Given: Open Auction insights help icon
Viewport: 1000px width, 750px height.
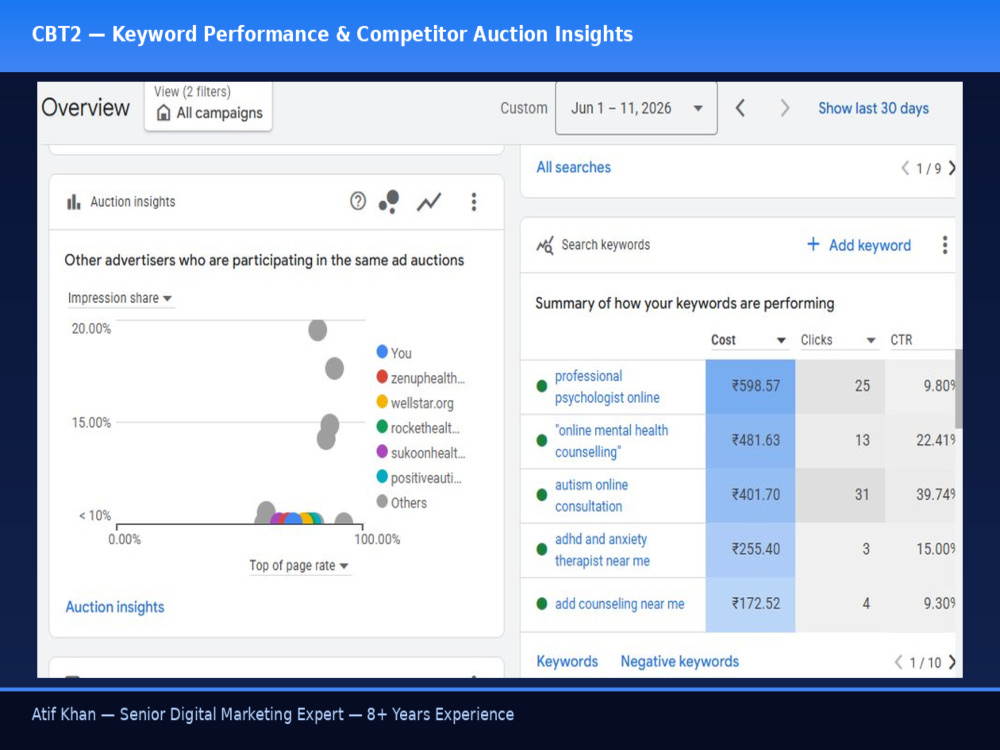Looking at the screenshot, I should [x=358, y=202].
